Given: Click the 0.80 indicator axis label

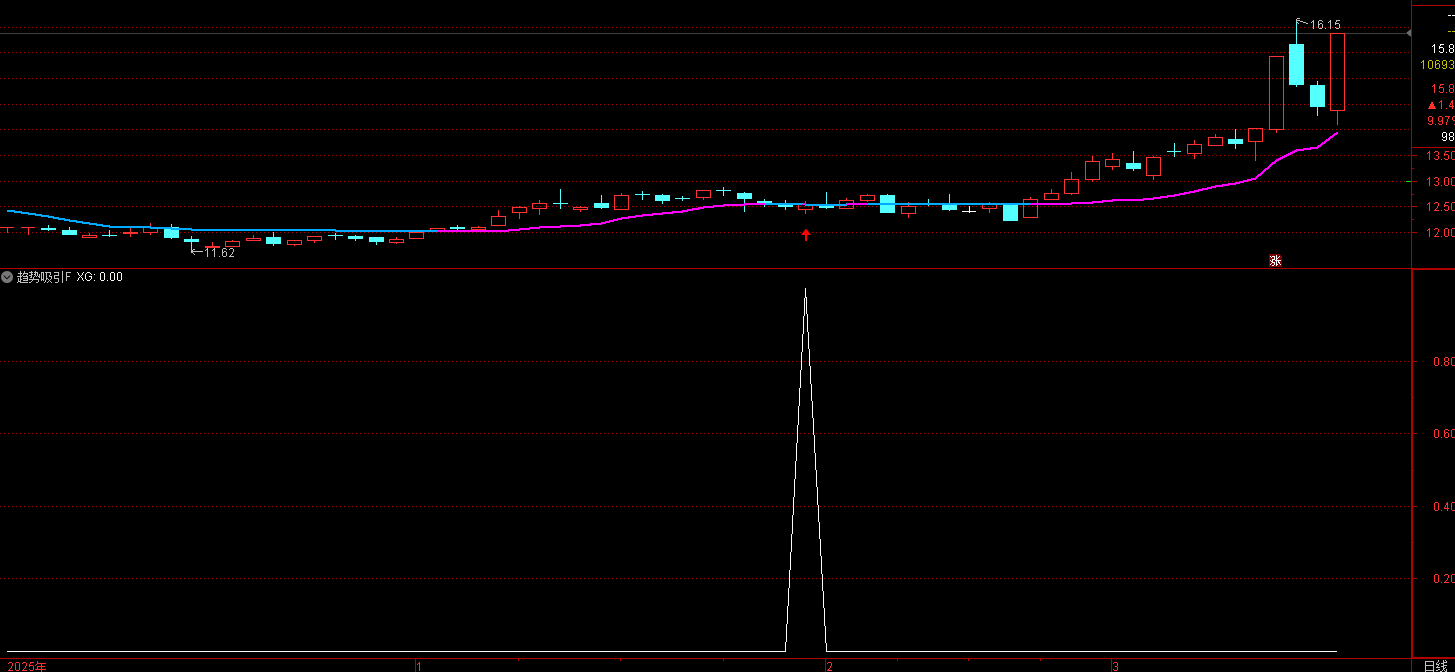Looking at the screenshot, I should [x=1443, y=362].
